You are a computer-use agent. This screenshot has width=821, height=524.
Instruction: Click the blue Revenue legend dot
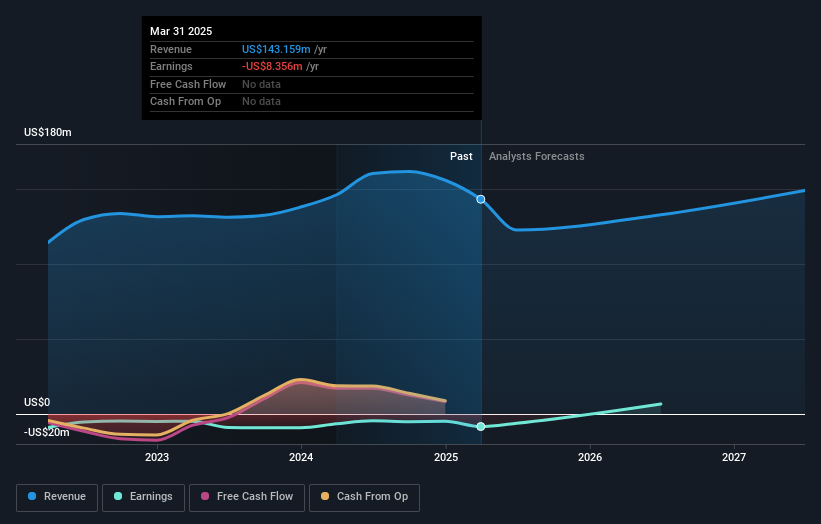(x=32, y=496)
